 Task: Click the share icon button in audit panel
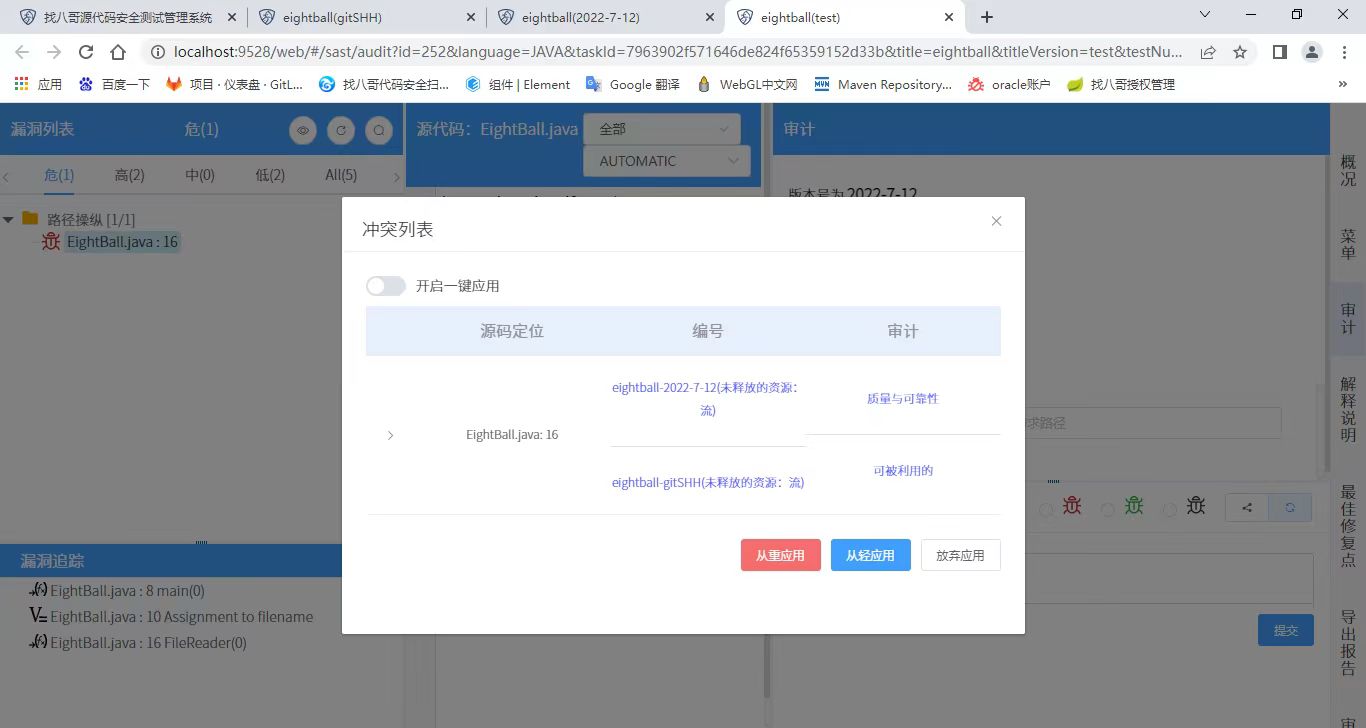tap(1247, 507)
